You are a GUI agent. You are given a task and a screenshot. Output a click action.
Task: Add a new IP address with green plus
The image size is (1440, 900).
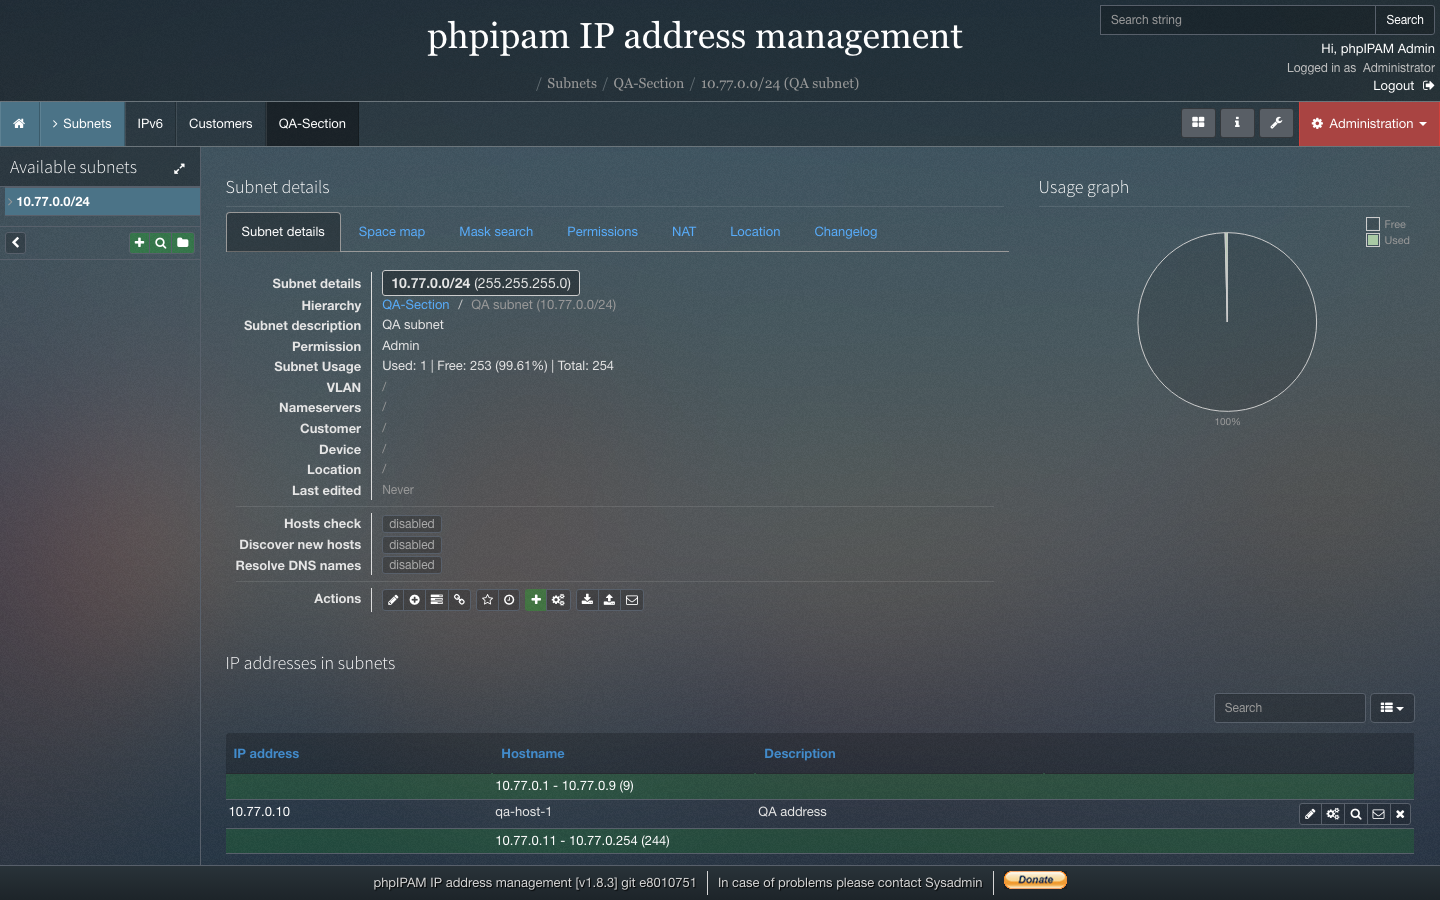[x=537, y=600]
